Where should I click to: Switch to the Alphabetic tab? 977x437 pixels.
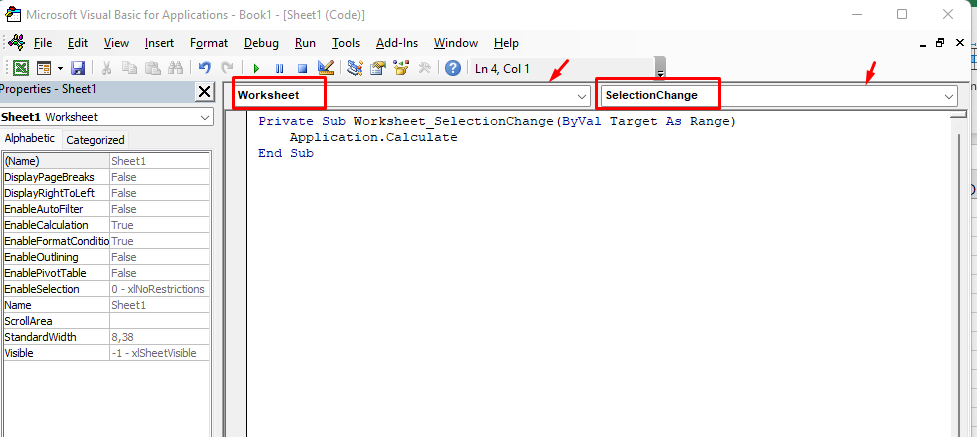point(30,138)
